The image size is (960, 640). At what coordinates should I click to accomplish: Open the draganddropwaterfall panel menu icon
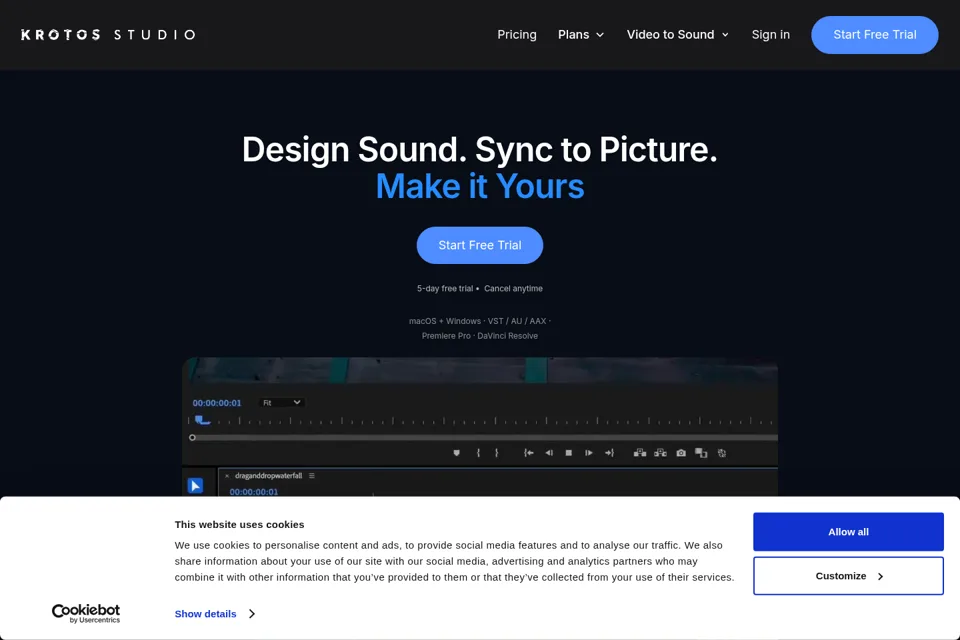pyautogui.click(x=312, y=476)
